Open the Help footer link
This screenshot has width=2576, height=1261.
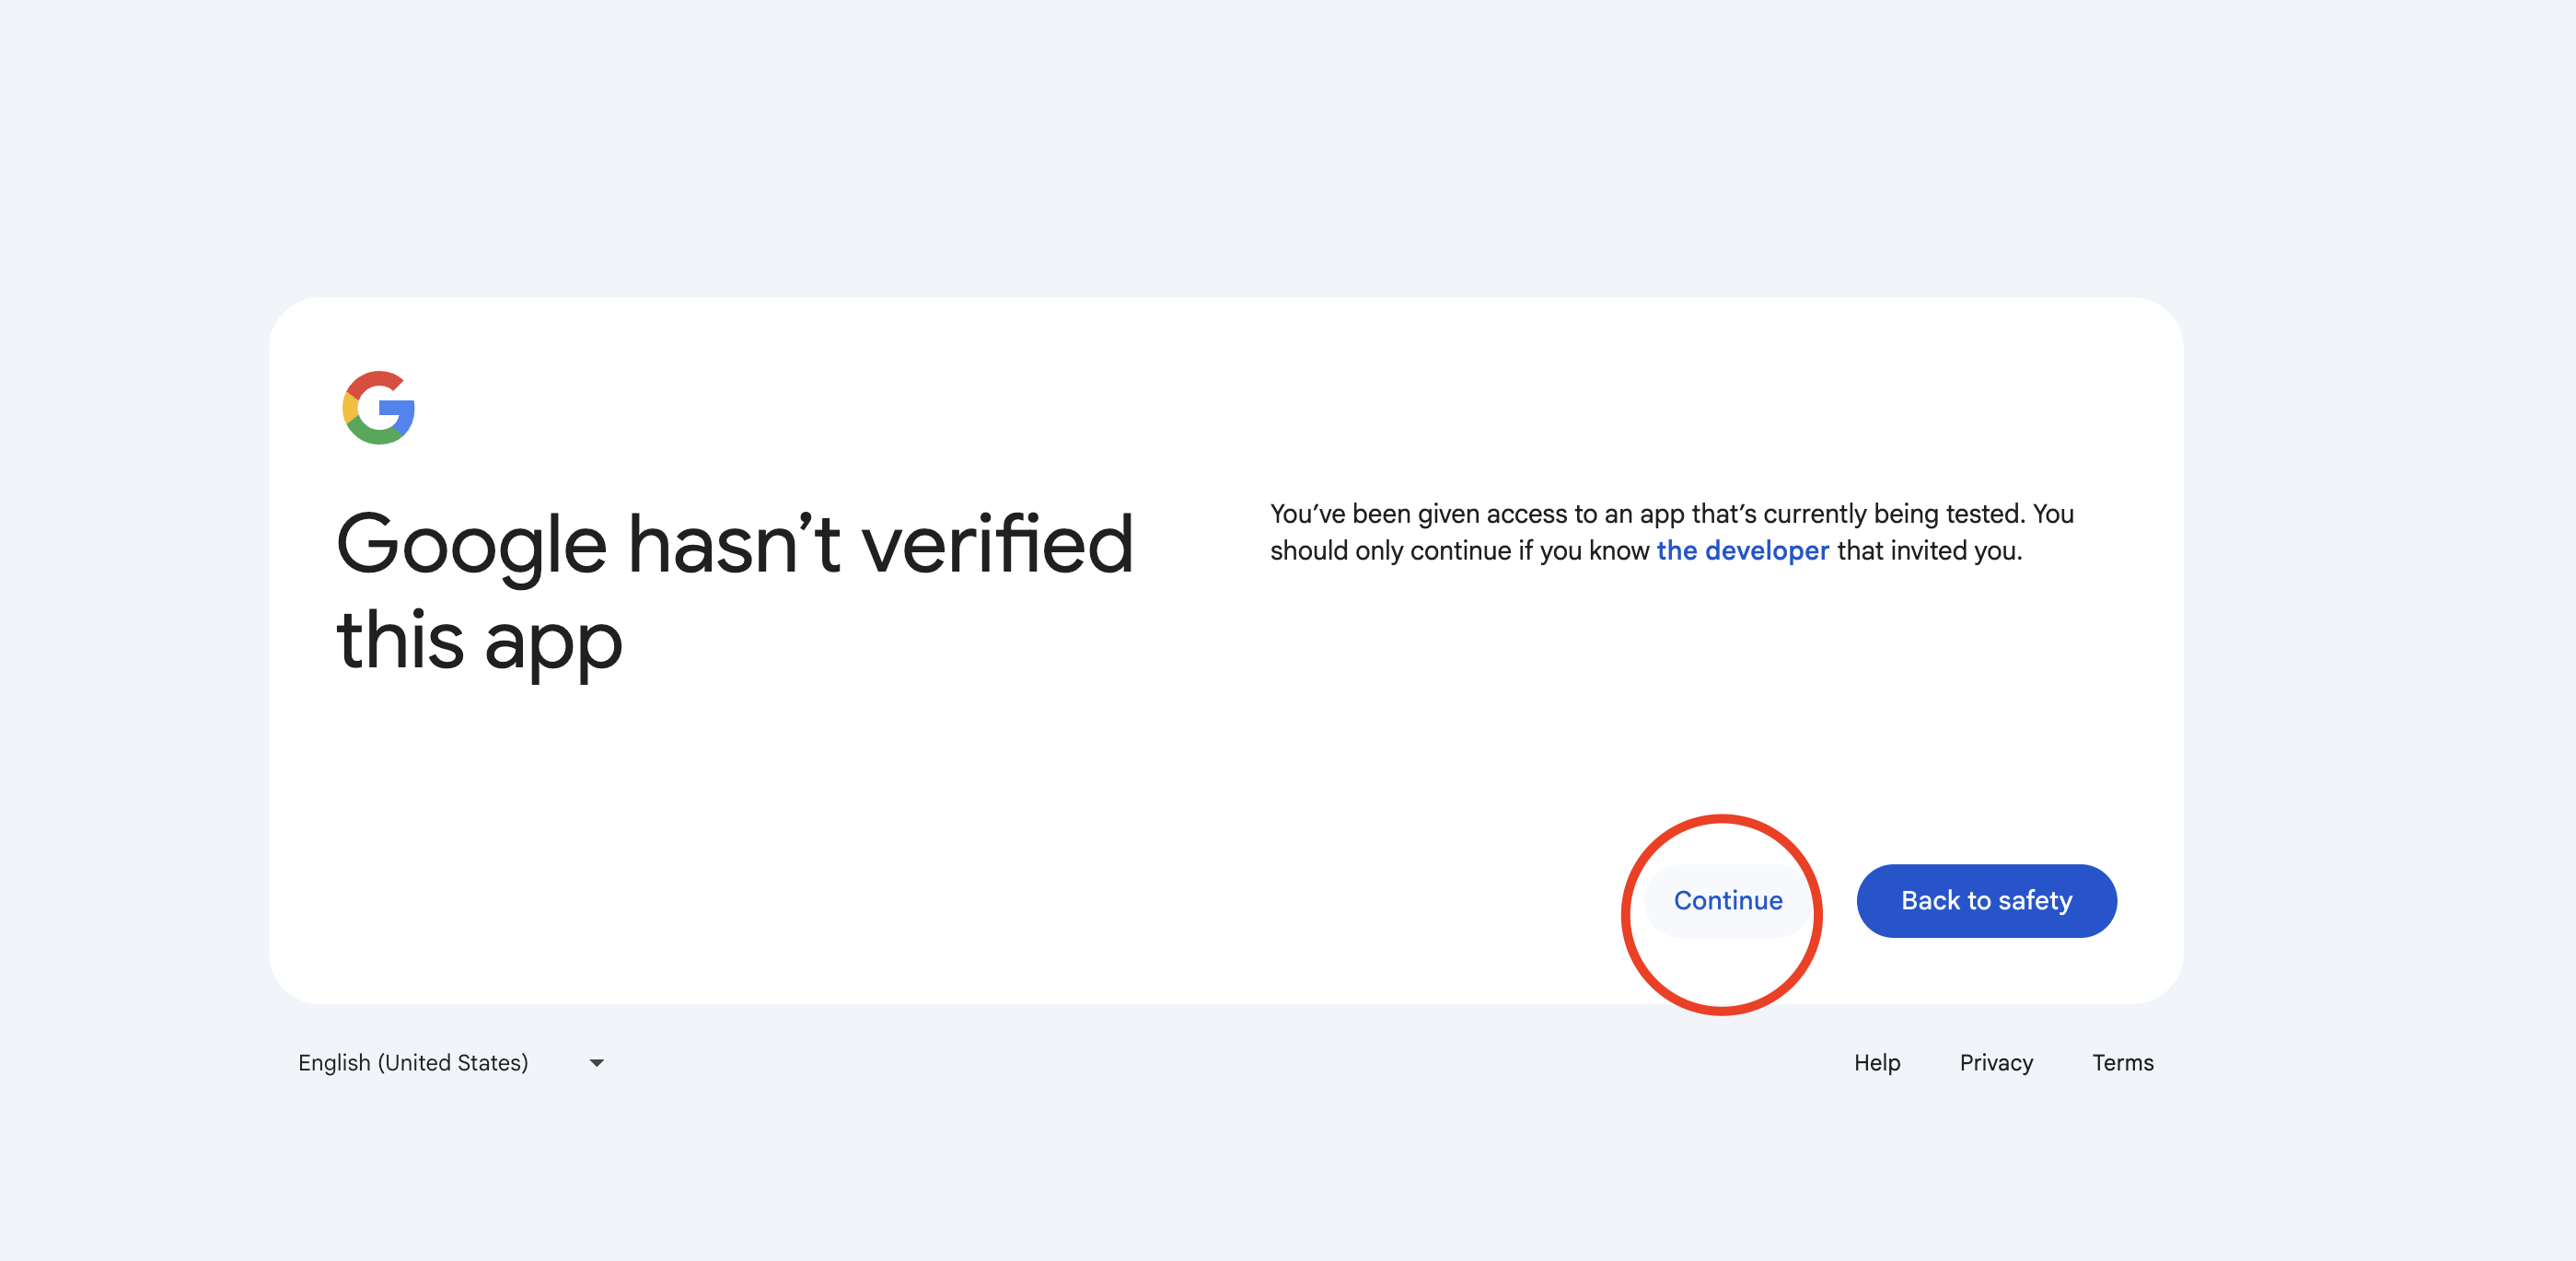pyautogui.click(x=1877, y=1063)
